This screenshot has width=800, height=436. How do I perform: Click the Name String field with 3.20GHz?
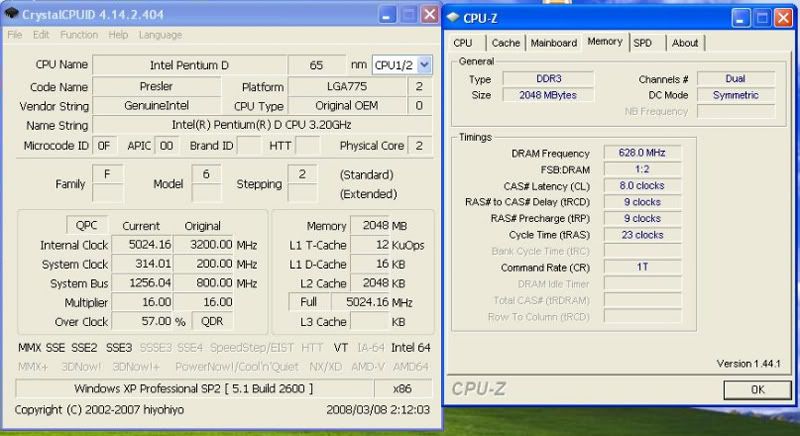[x=262, y=125]
